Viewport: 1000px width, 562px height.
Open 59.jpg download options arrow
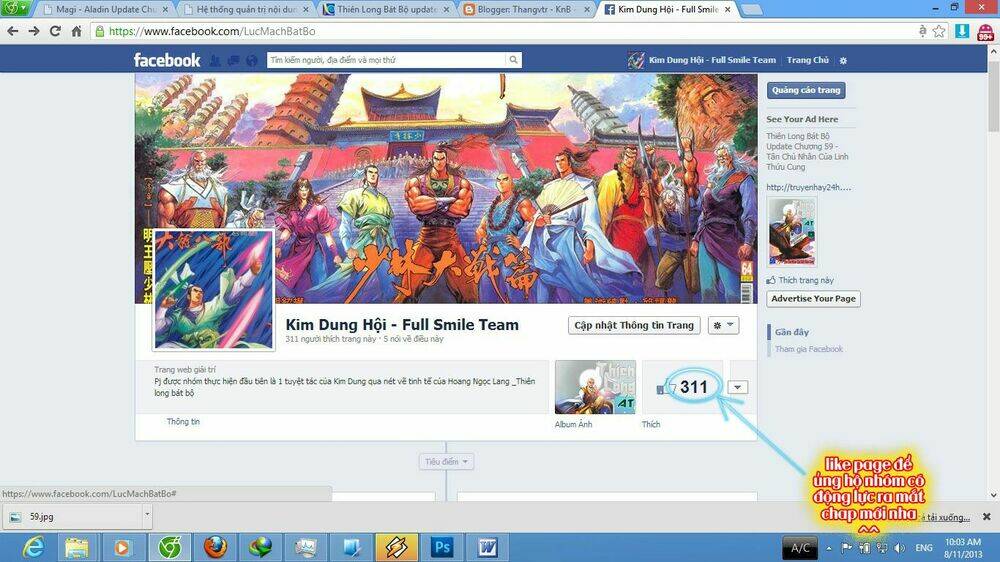coord(147,515)
